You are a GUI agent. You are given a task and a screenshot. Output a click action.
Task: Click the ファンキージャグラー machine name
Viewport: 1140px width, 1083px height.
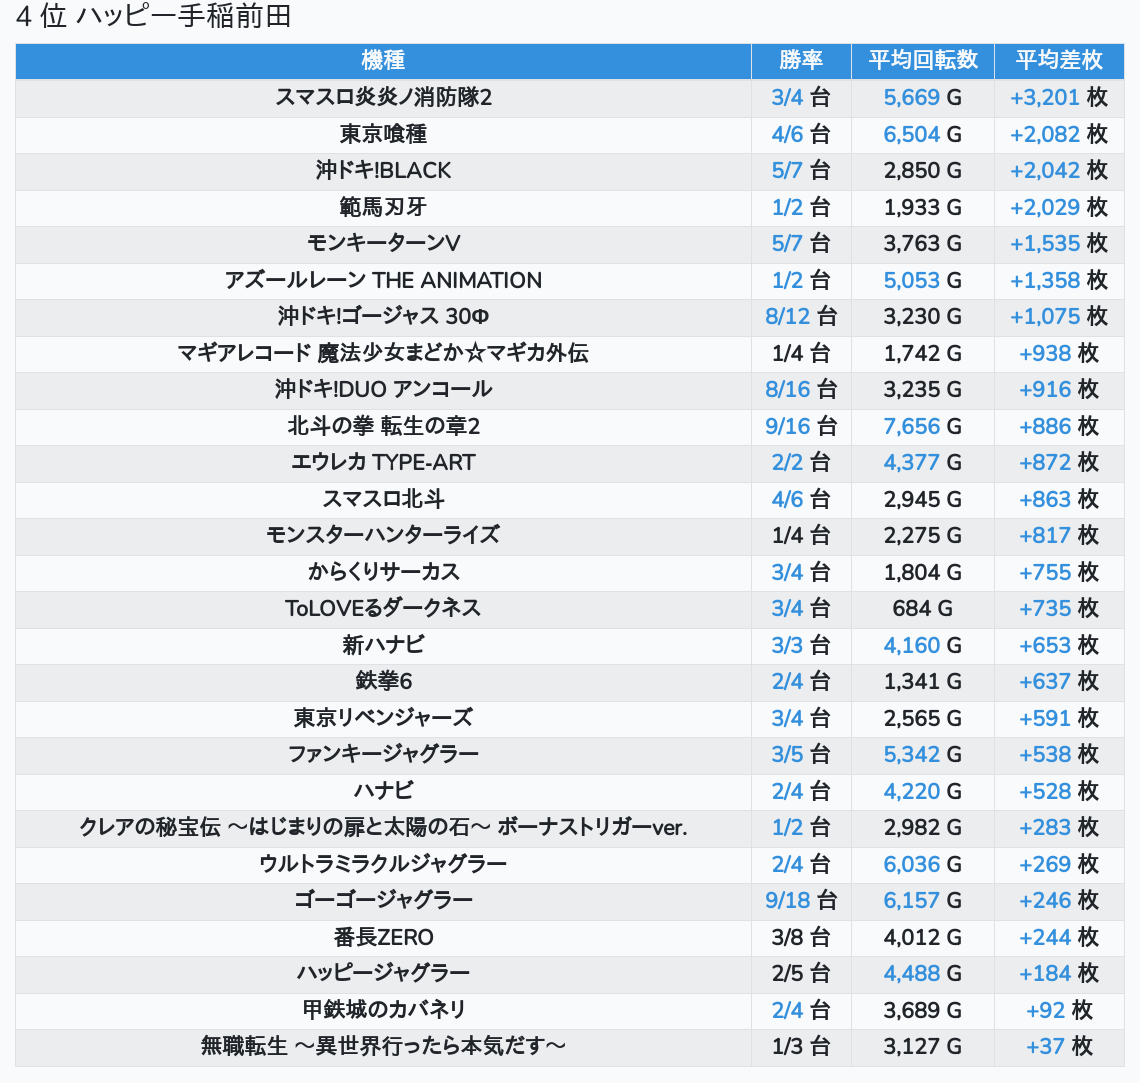[x=383, y=754]
